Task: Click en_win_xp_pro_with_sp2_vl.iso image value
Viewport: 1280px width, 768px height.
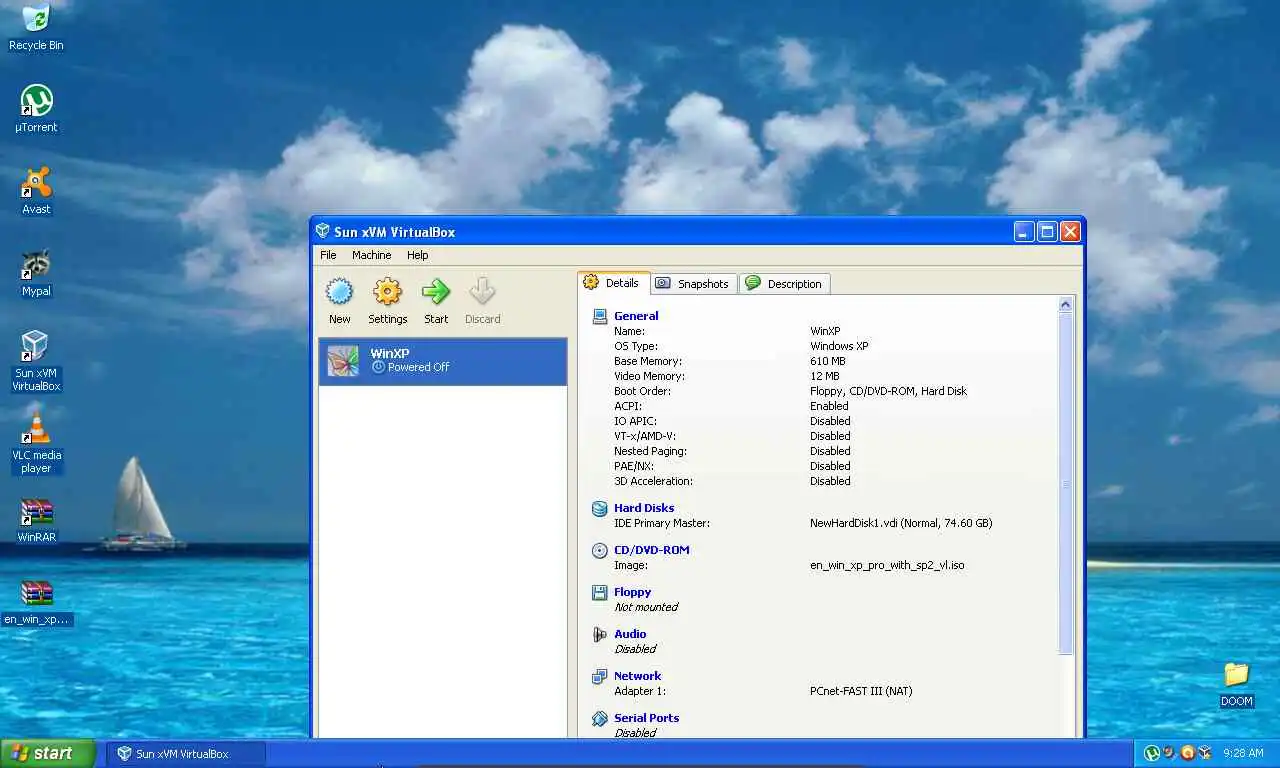Action: click(x=887, y=565)
